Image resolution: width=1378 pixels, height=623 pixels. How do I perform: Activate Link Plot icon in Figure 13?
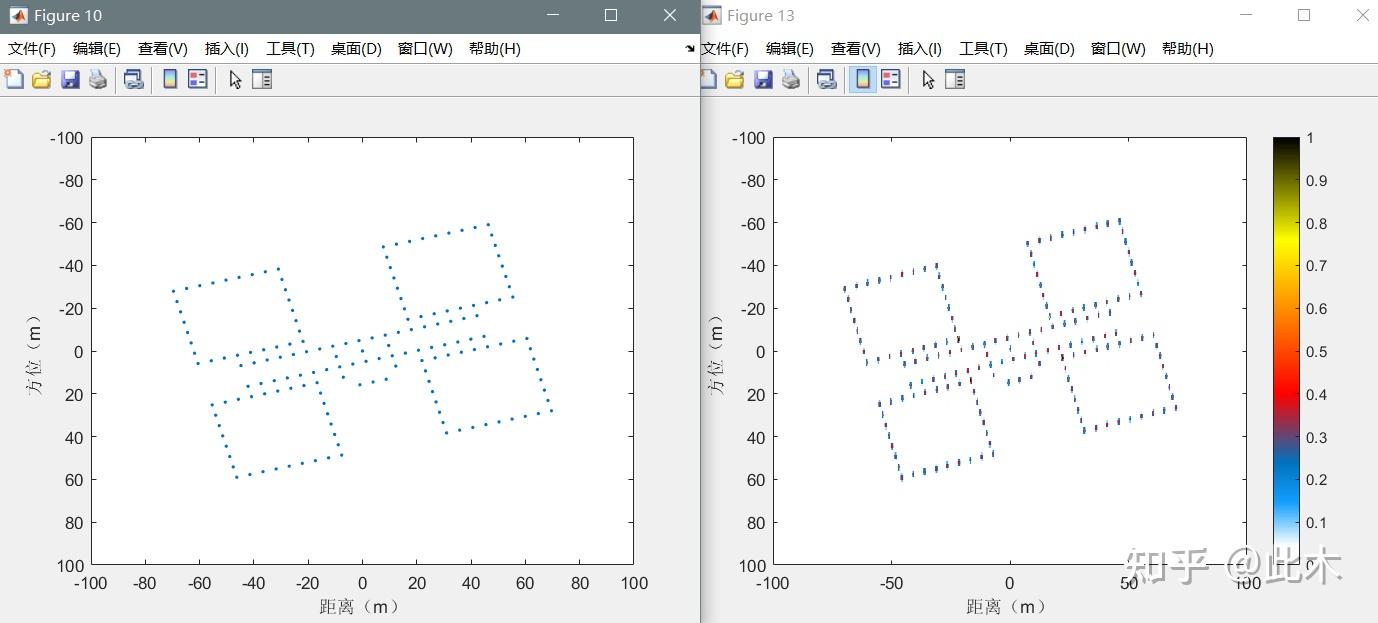pyautogui.click(x=827, y=79)
